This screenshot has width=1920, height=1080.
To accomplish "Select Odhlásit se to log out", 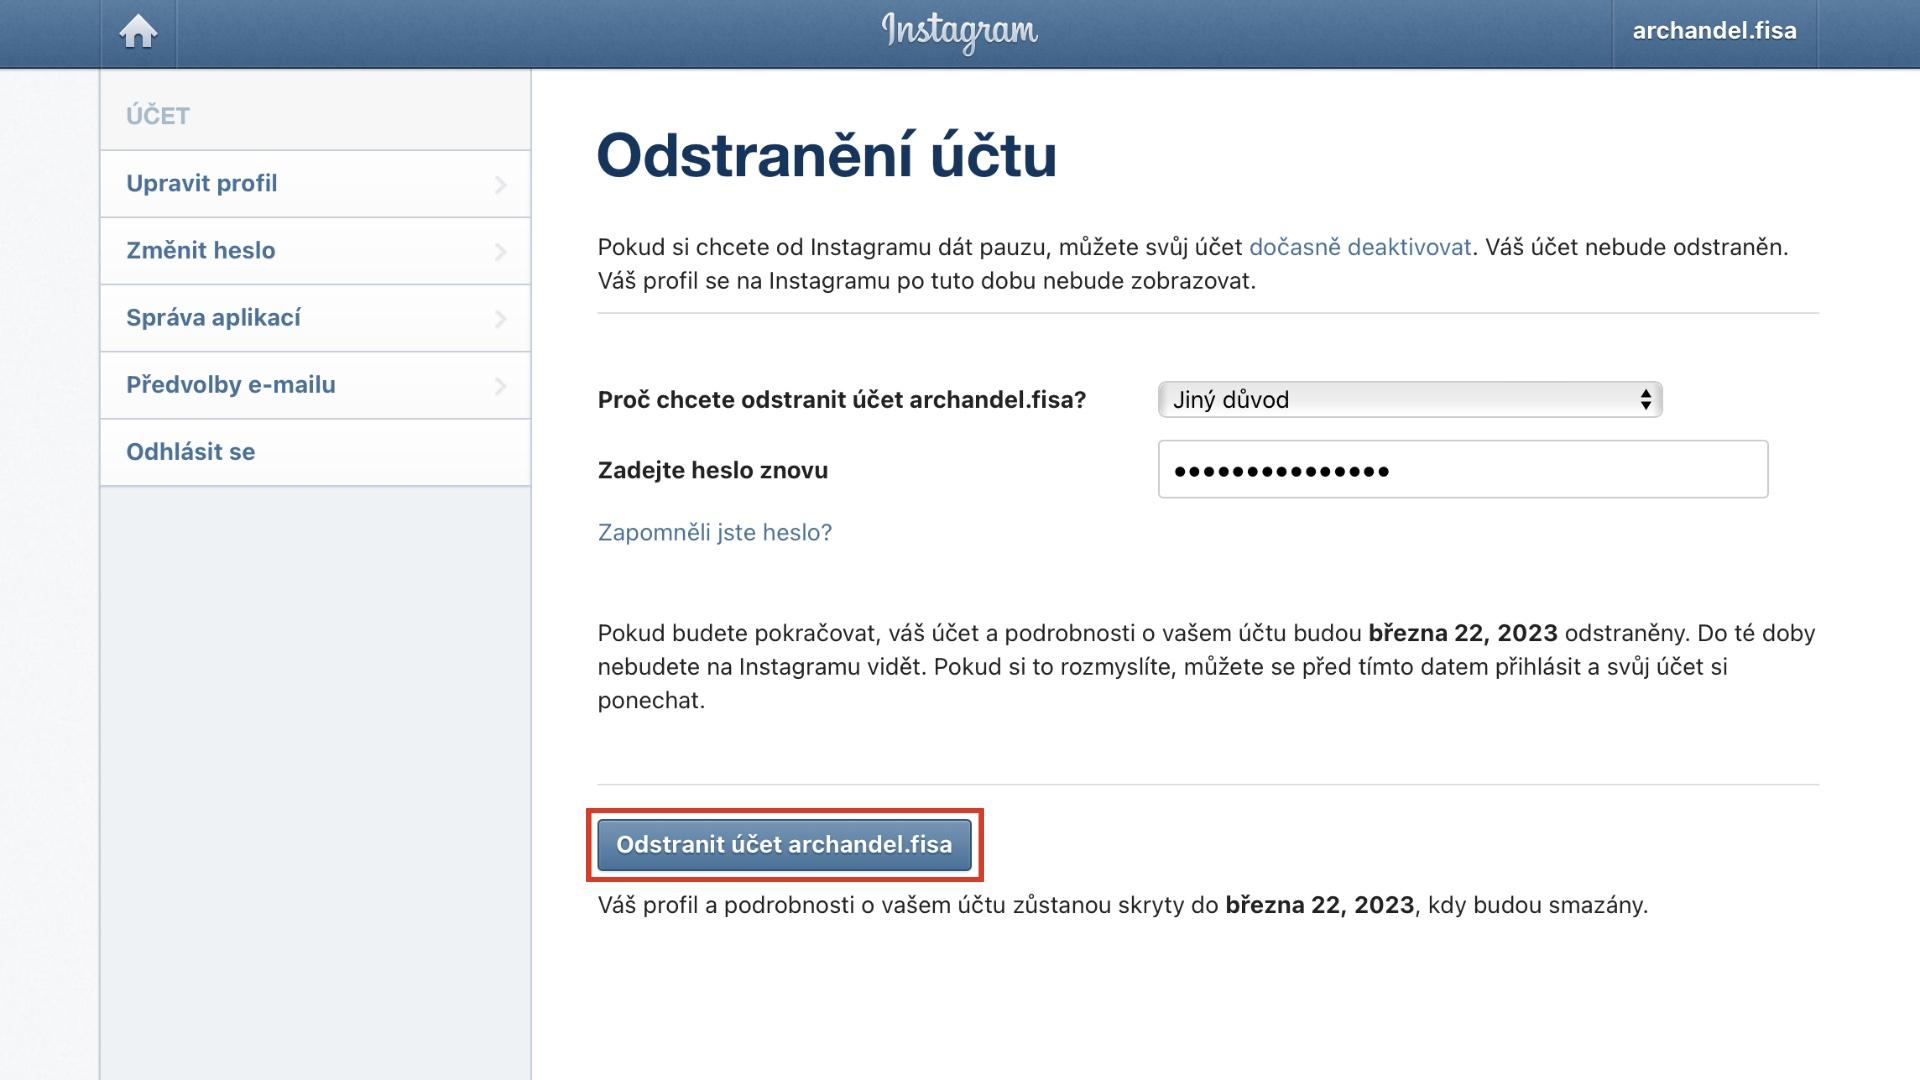I will point(315,452).
